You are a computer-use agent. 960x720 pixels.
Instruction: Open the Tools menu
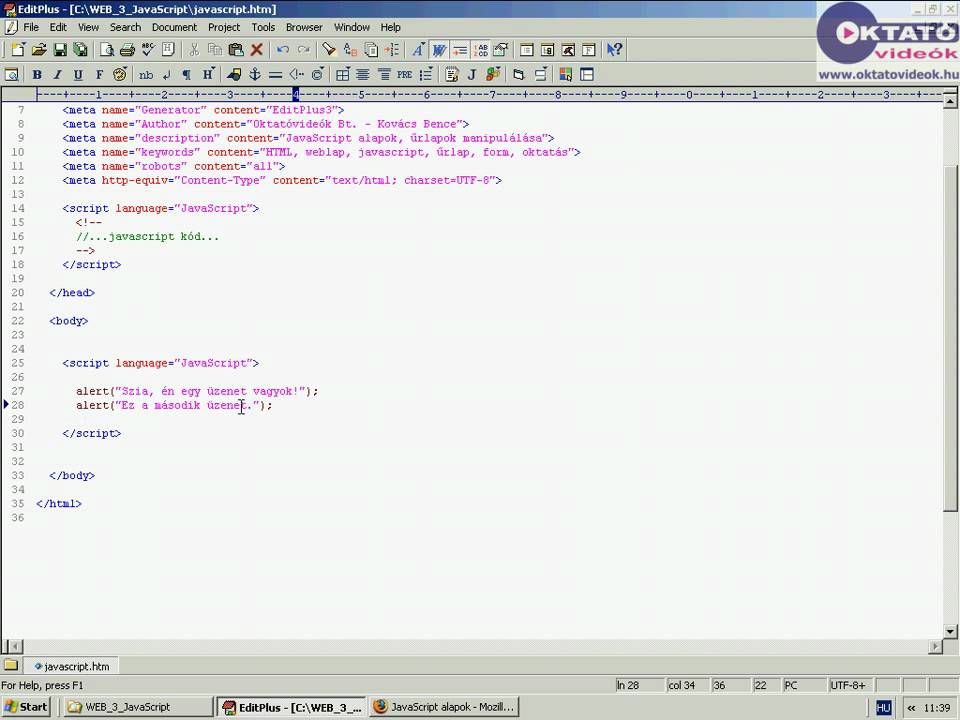click(263, 27)
